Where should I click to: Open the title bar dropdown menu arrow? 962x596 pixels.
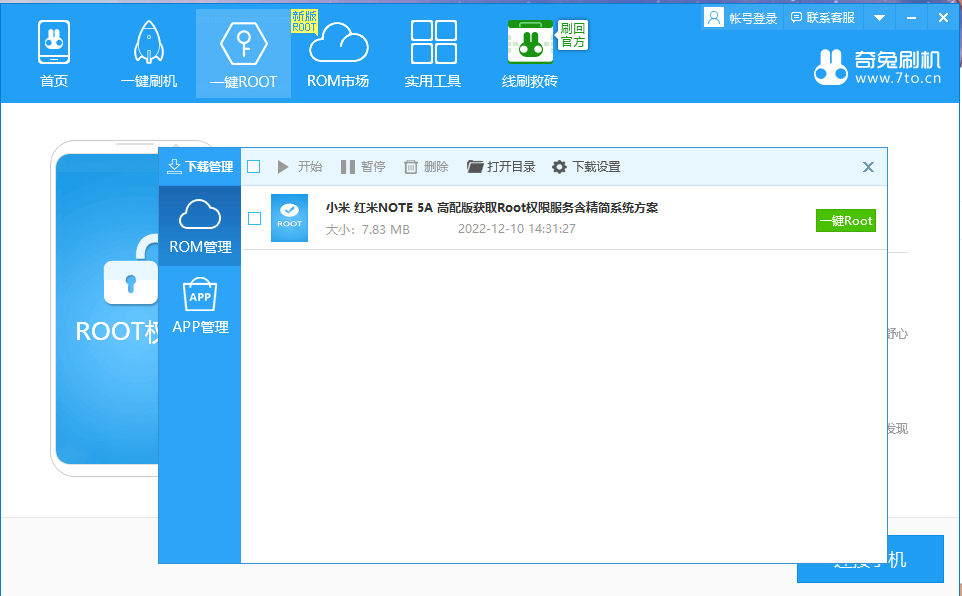click(x=879, y=18)
